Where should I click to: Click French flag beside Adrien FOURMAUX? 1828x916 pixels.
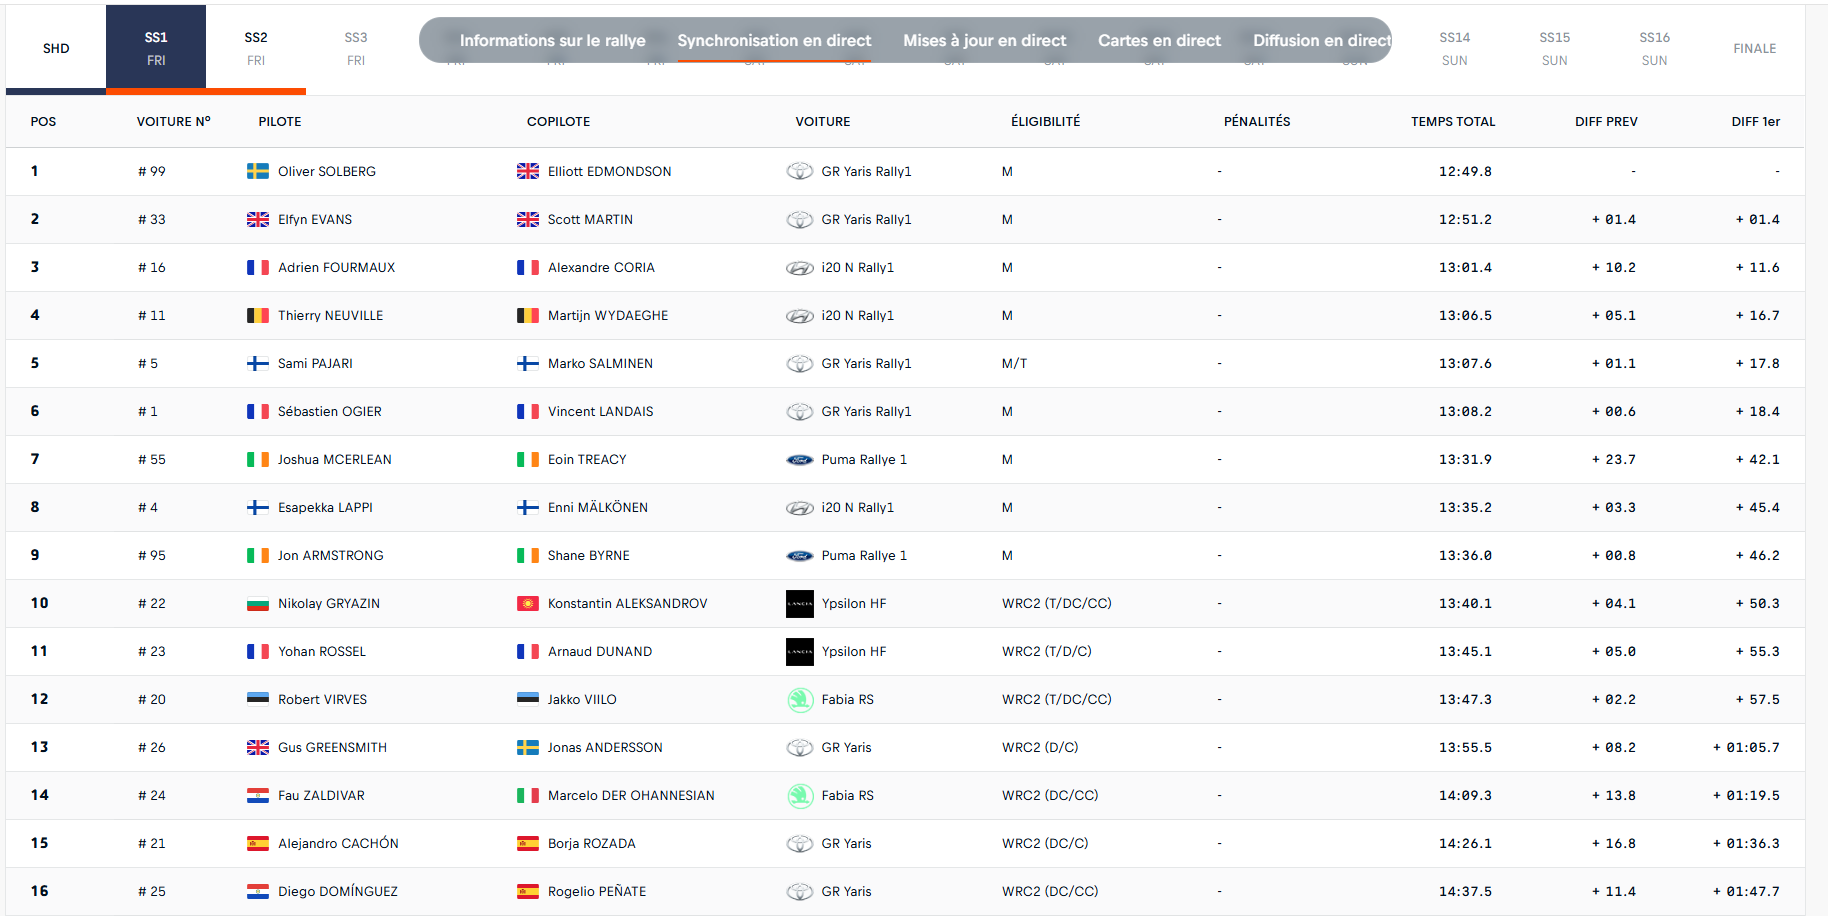(258, 267)
